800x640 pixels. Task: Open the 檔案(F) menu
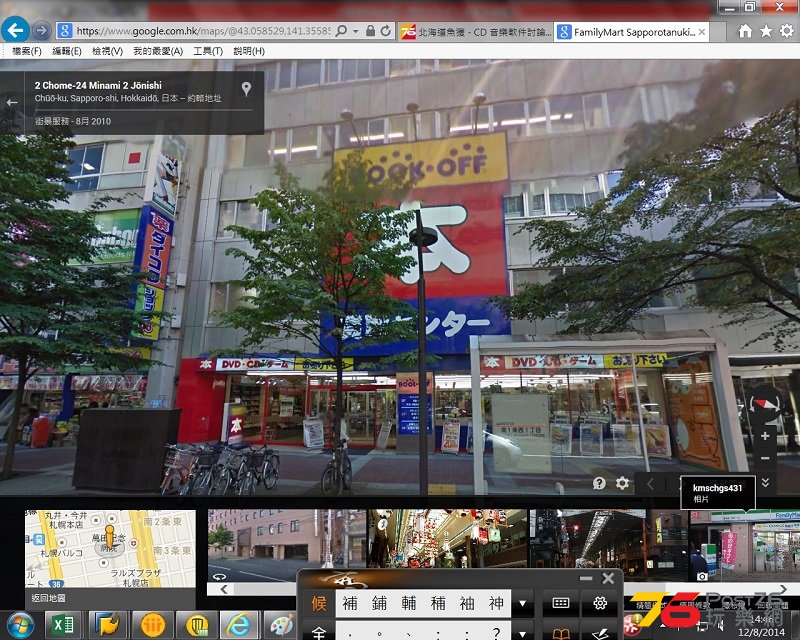[27, 51]
